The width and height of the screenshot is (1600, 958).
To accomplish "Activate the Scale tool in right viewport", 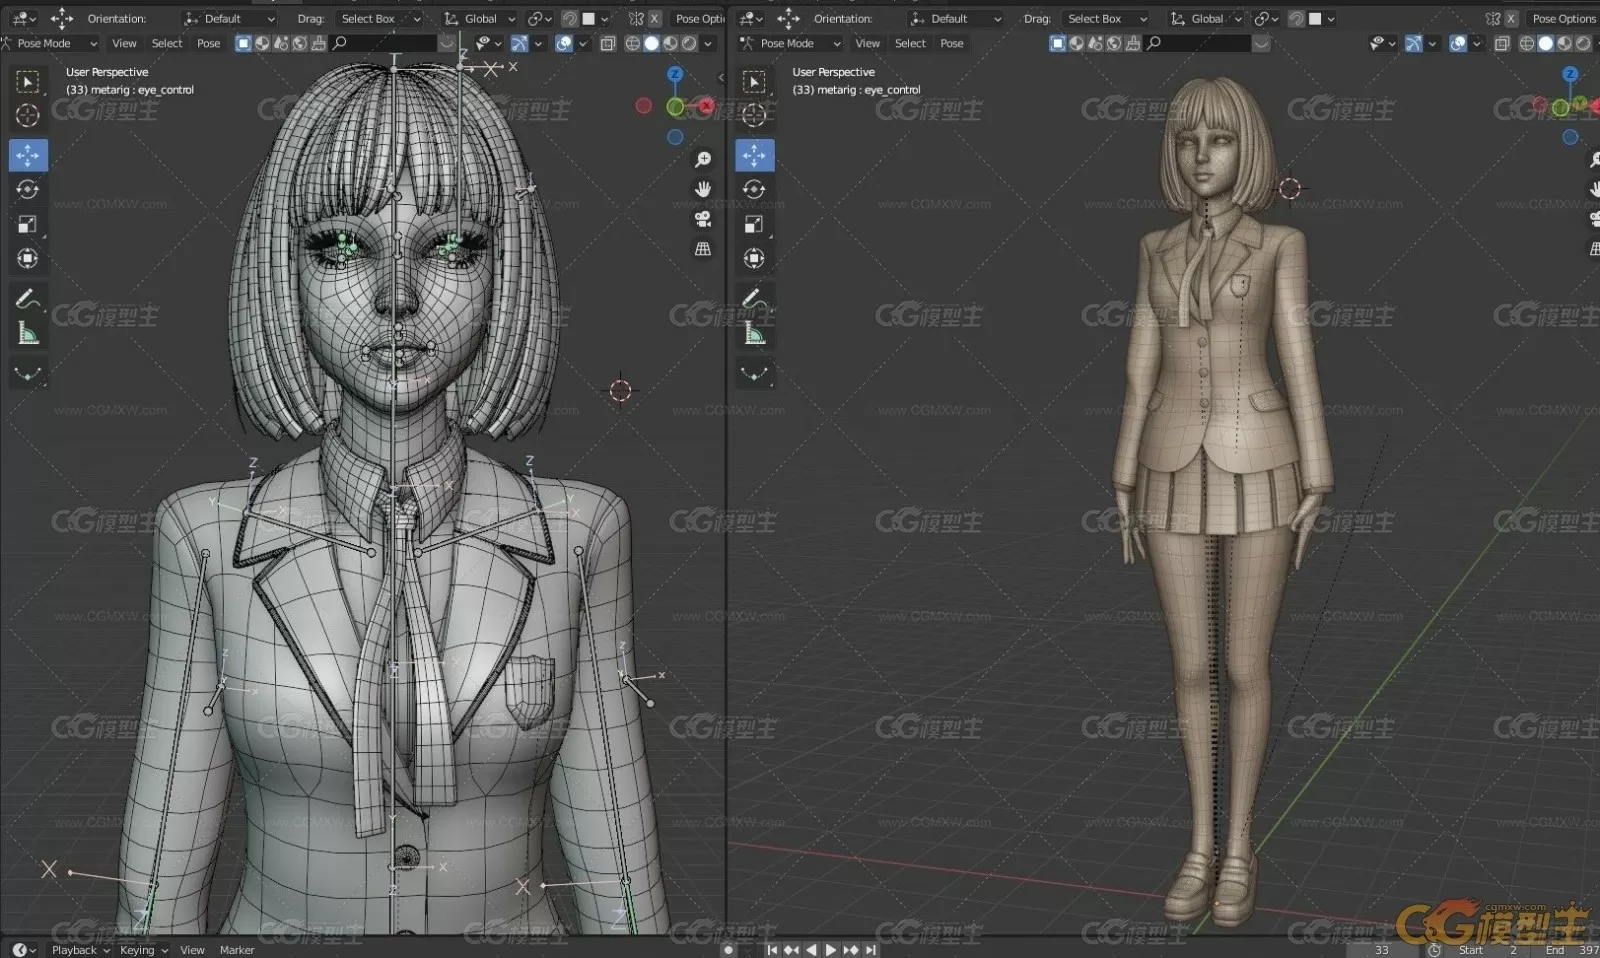I will click(x=754, y=224).
